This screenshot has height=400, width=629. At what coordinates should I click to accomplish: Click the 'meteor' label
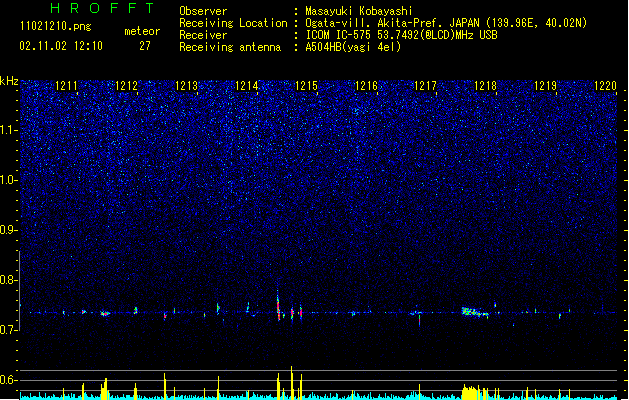pos(142,31)
